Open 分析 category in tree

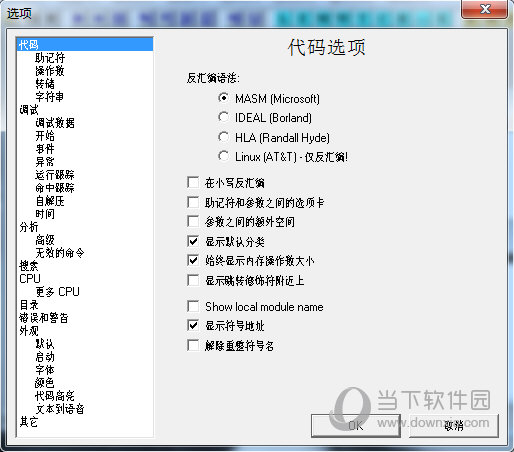pos(29,227)
